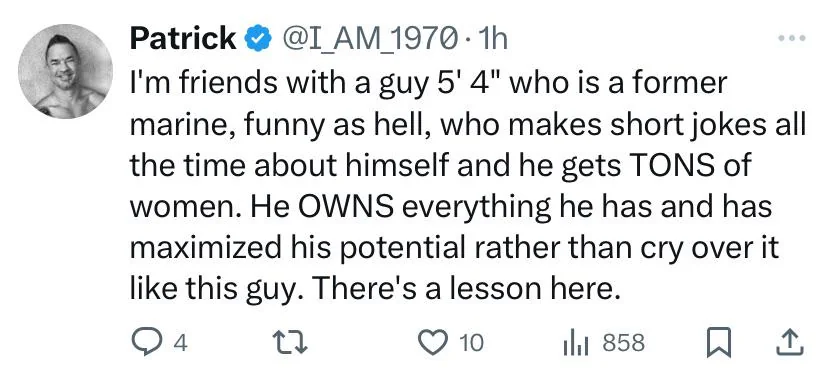Open Patrick's profile picture

(65, 71)
